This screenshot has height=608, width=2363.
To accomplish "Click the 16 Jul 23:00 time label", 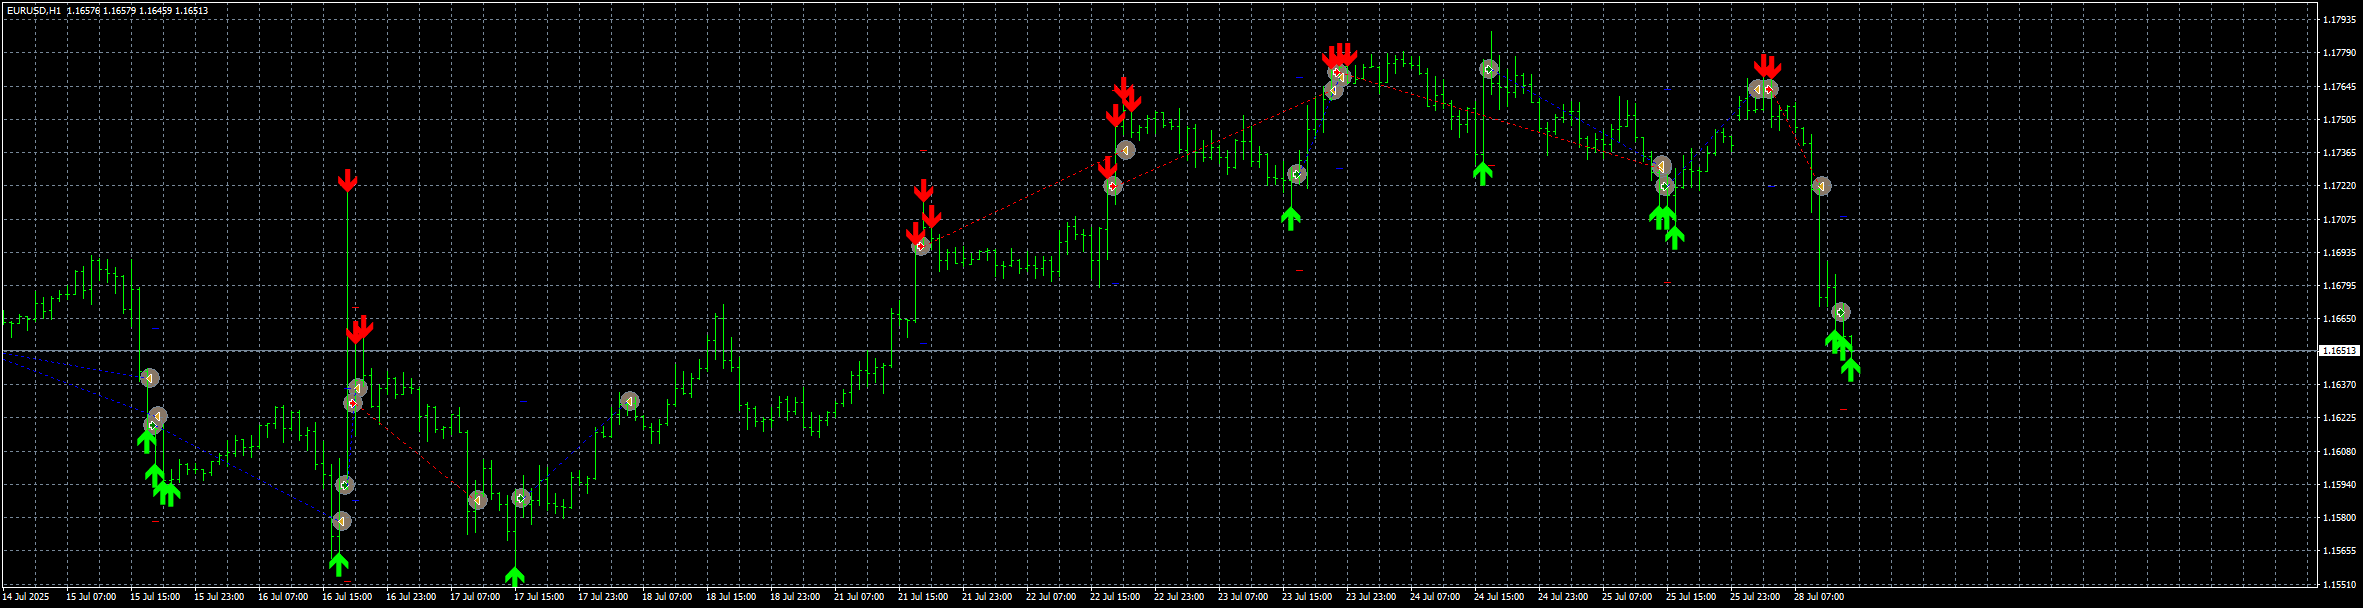I will (411, 597).
